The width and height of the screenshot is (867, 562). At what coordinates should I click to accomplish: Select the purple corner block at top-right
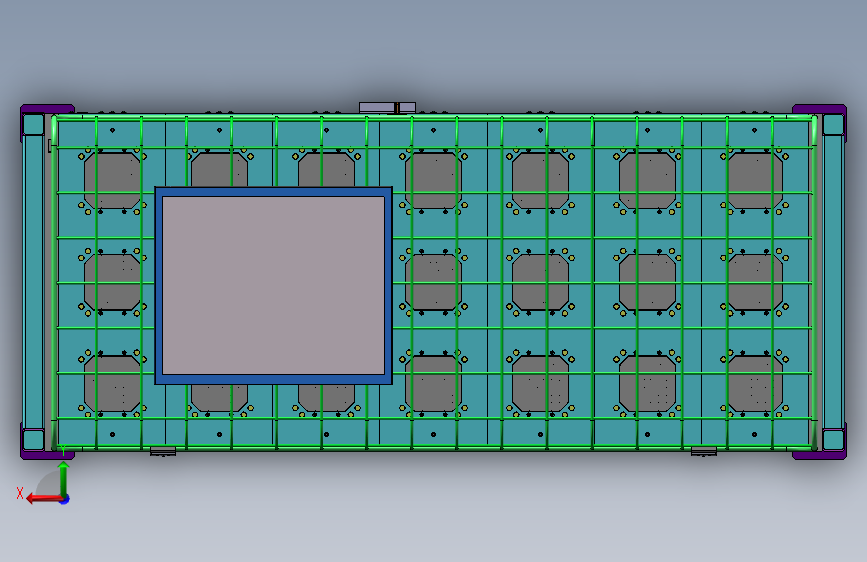[819, 108]
